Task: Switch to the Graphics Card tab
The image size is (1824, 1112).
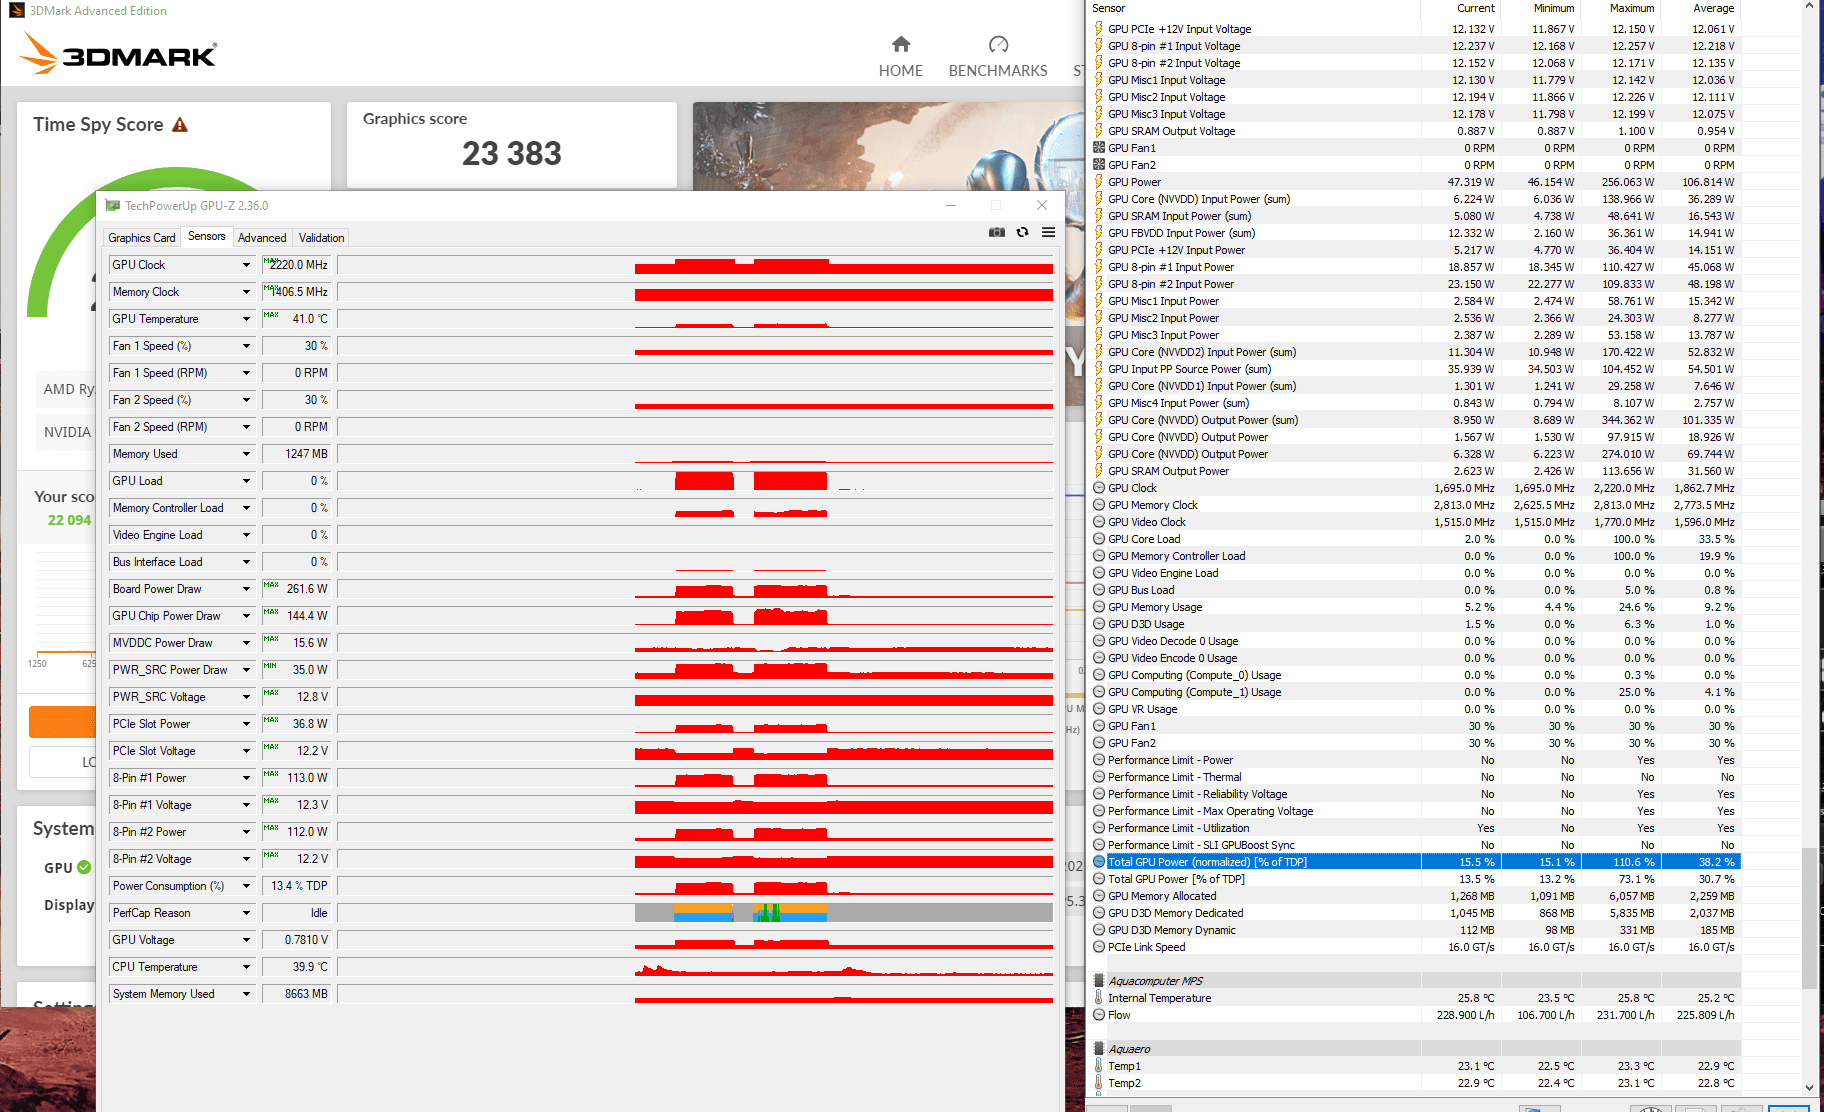Action: (x=142, y=238)
